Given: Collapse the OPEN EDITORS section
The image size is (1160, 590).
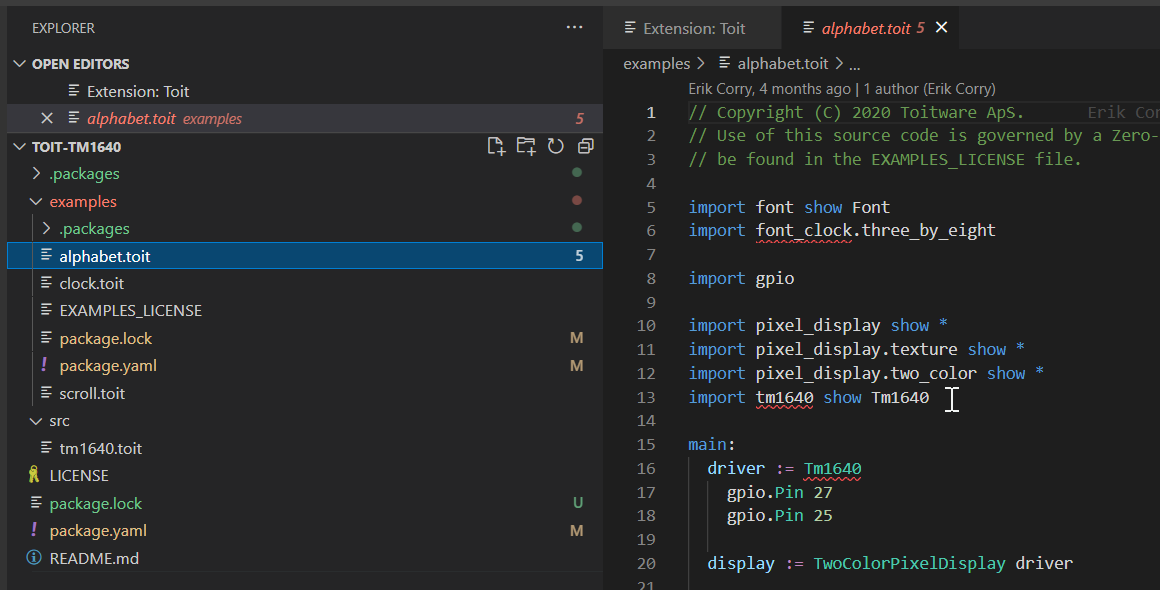Looking at the screenshot, I should pyautogui.click(x=22, y=63).
